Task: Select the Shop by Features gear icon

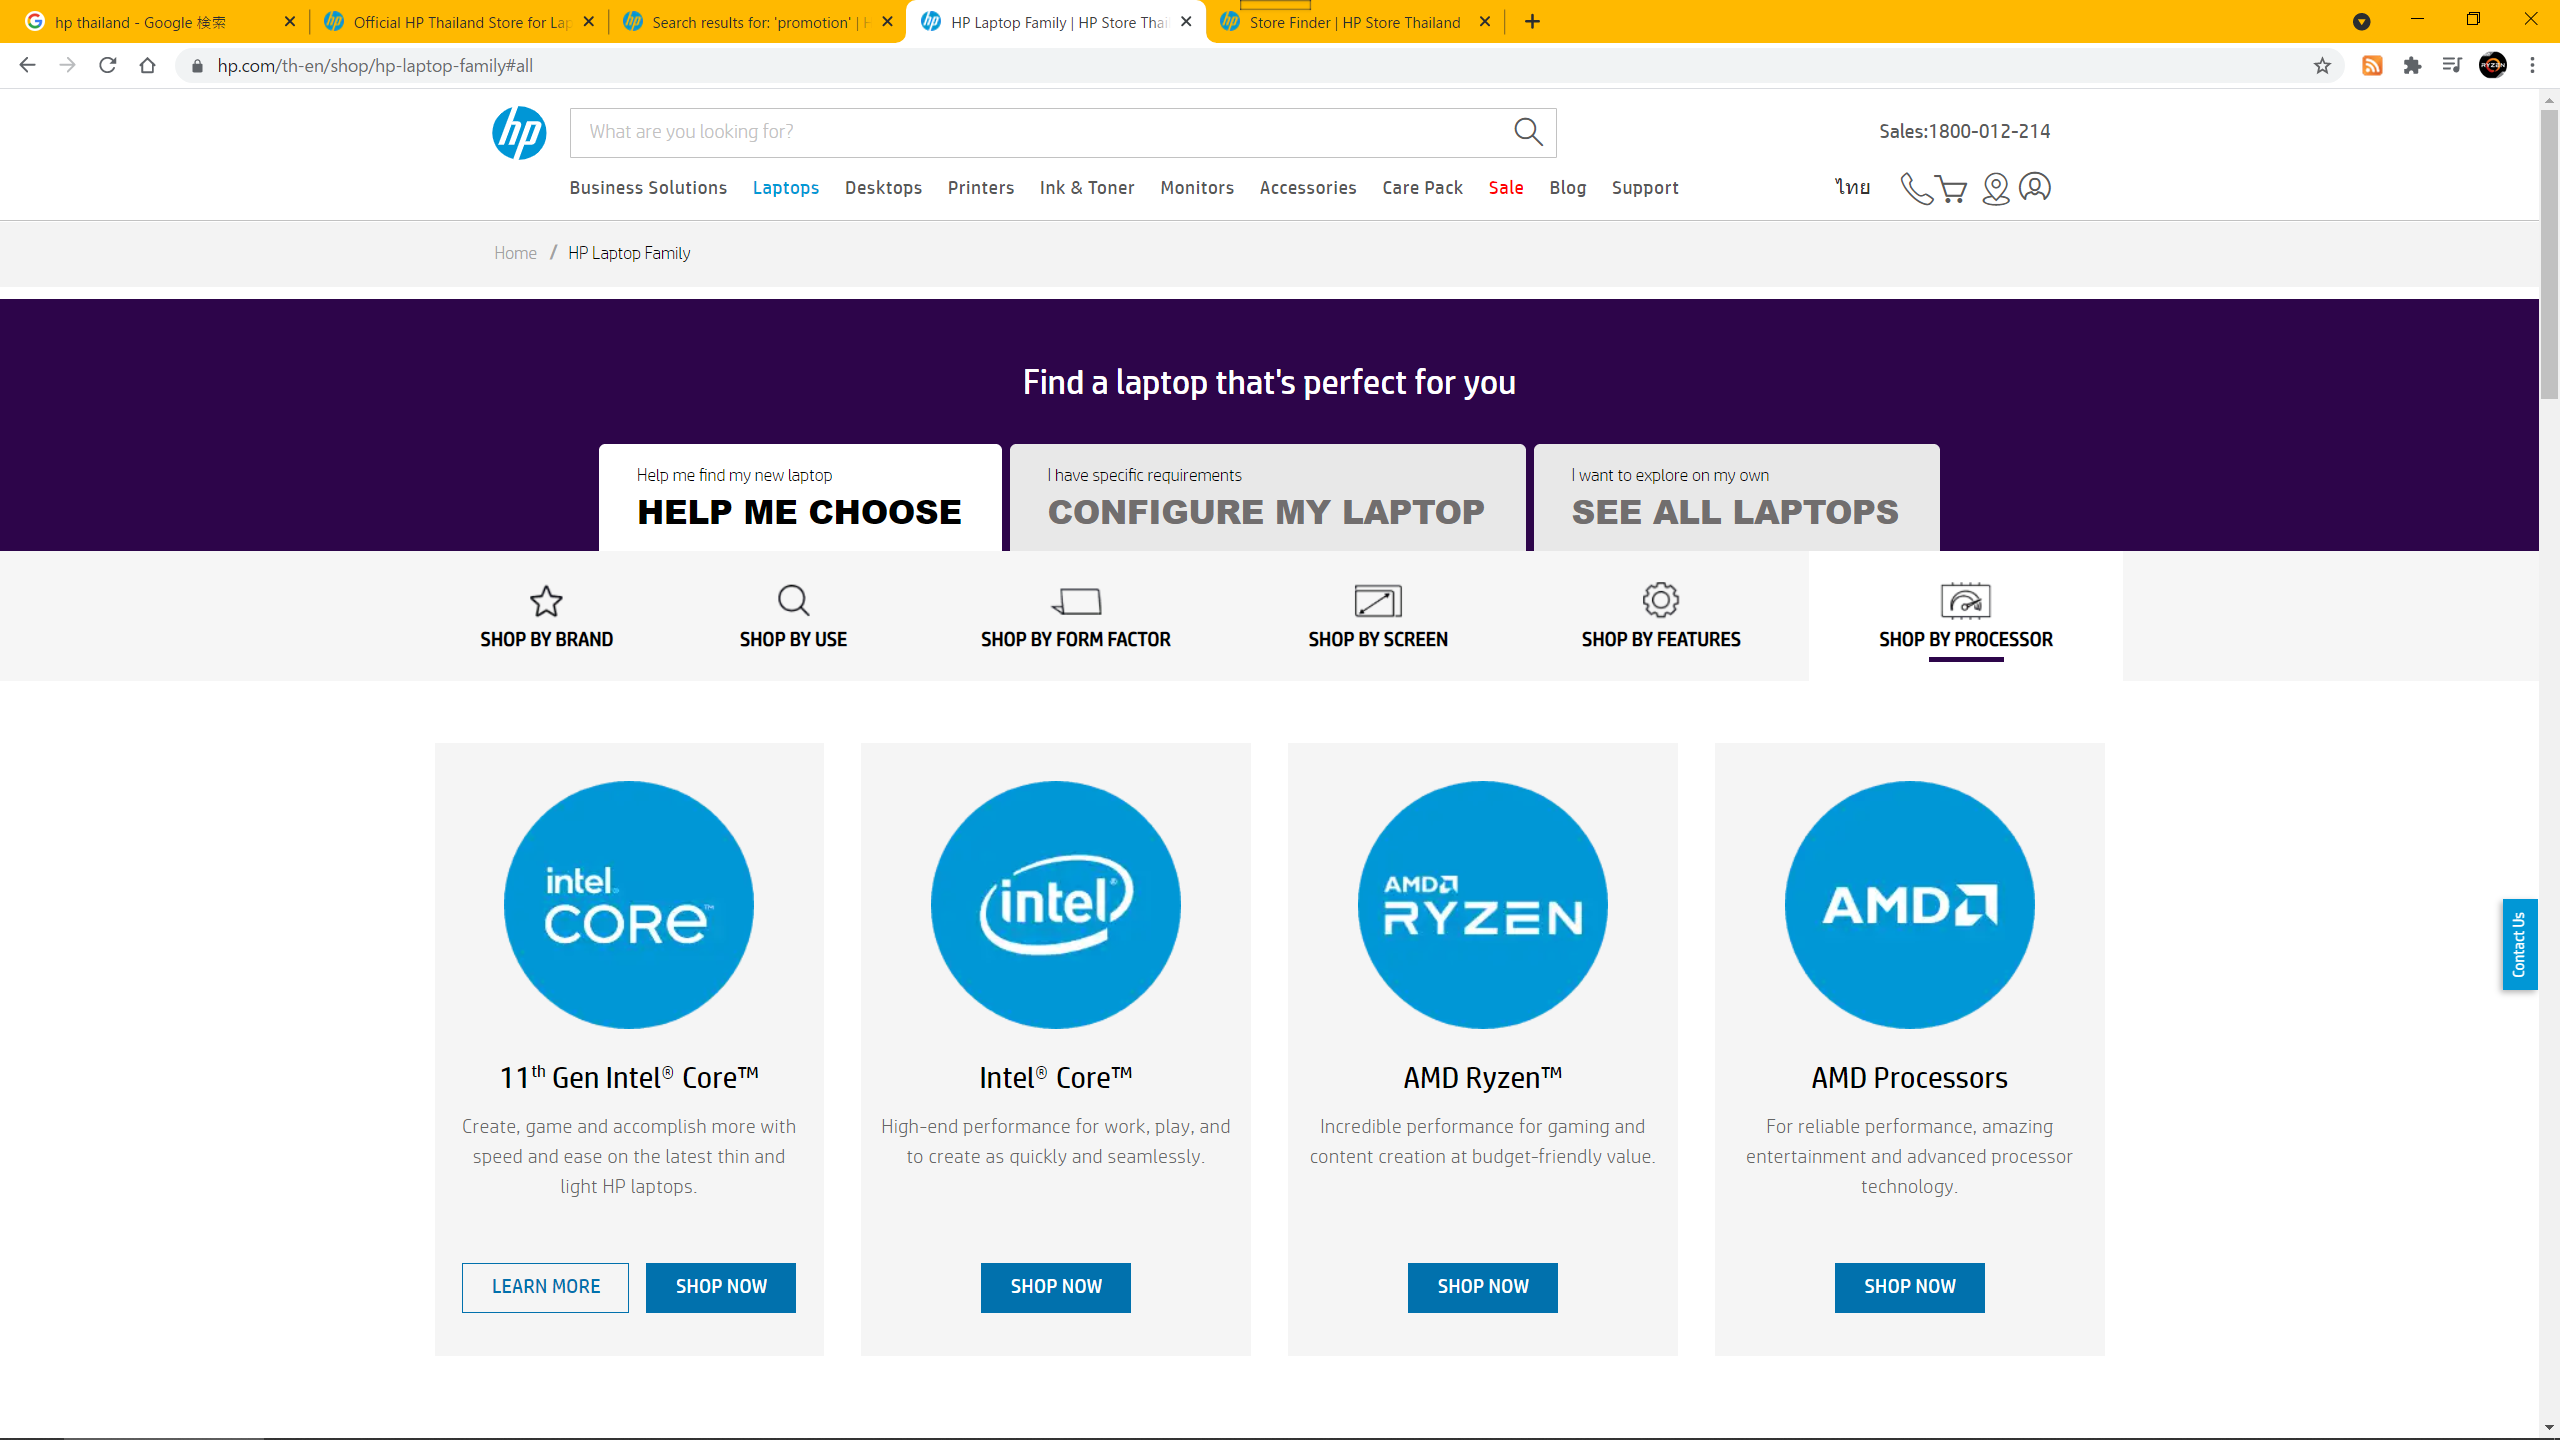Action: [x=1661, y=600]
